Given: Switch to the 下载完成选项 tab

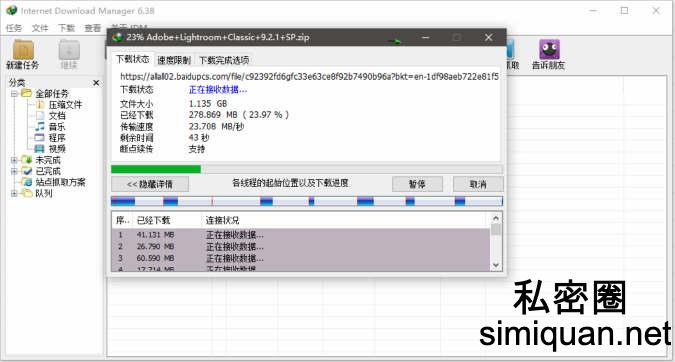Looking at the screenshot, I should (224, 60).
